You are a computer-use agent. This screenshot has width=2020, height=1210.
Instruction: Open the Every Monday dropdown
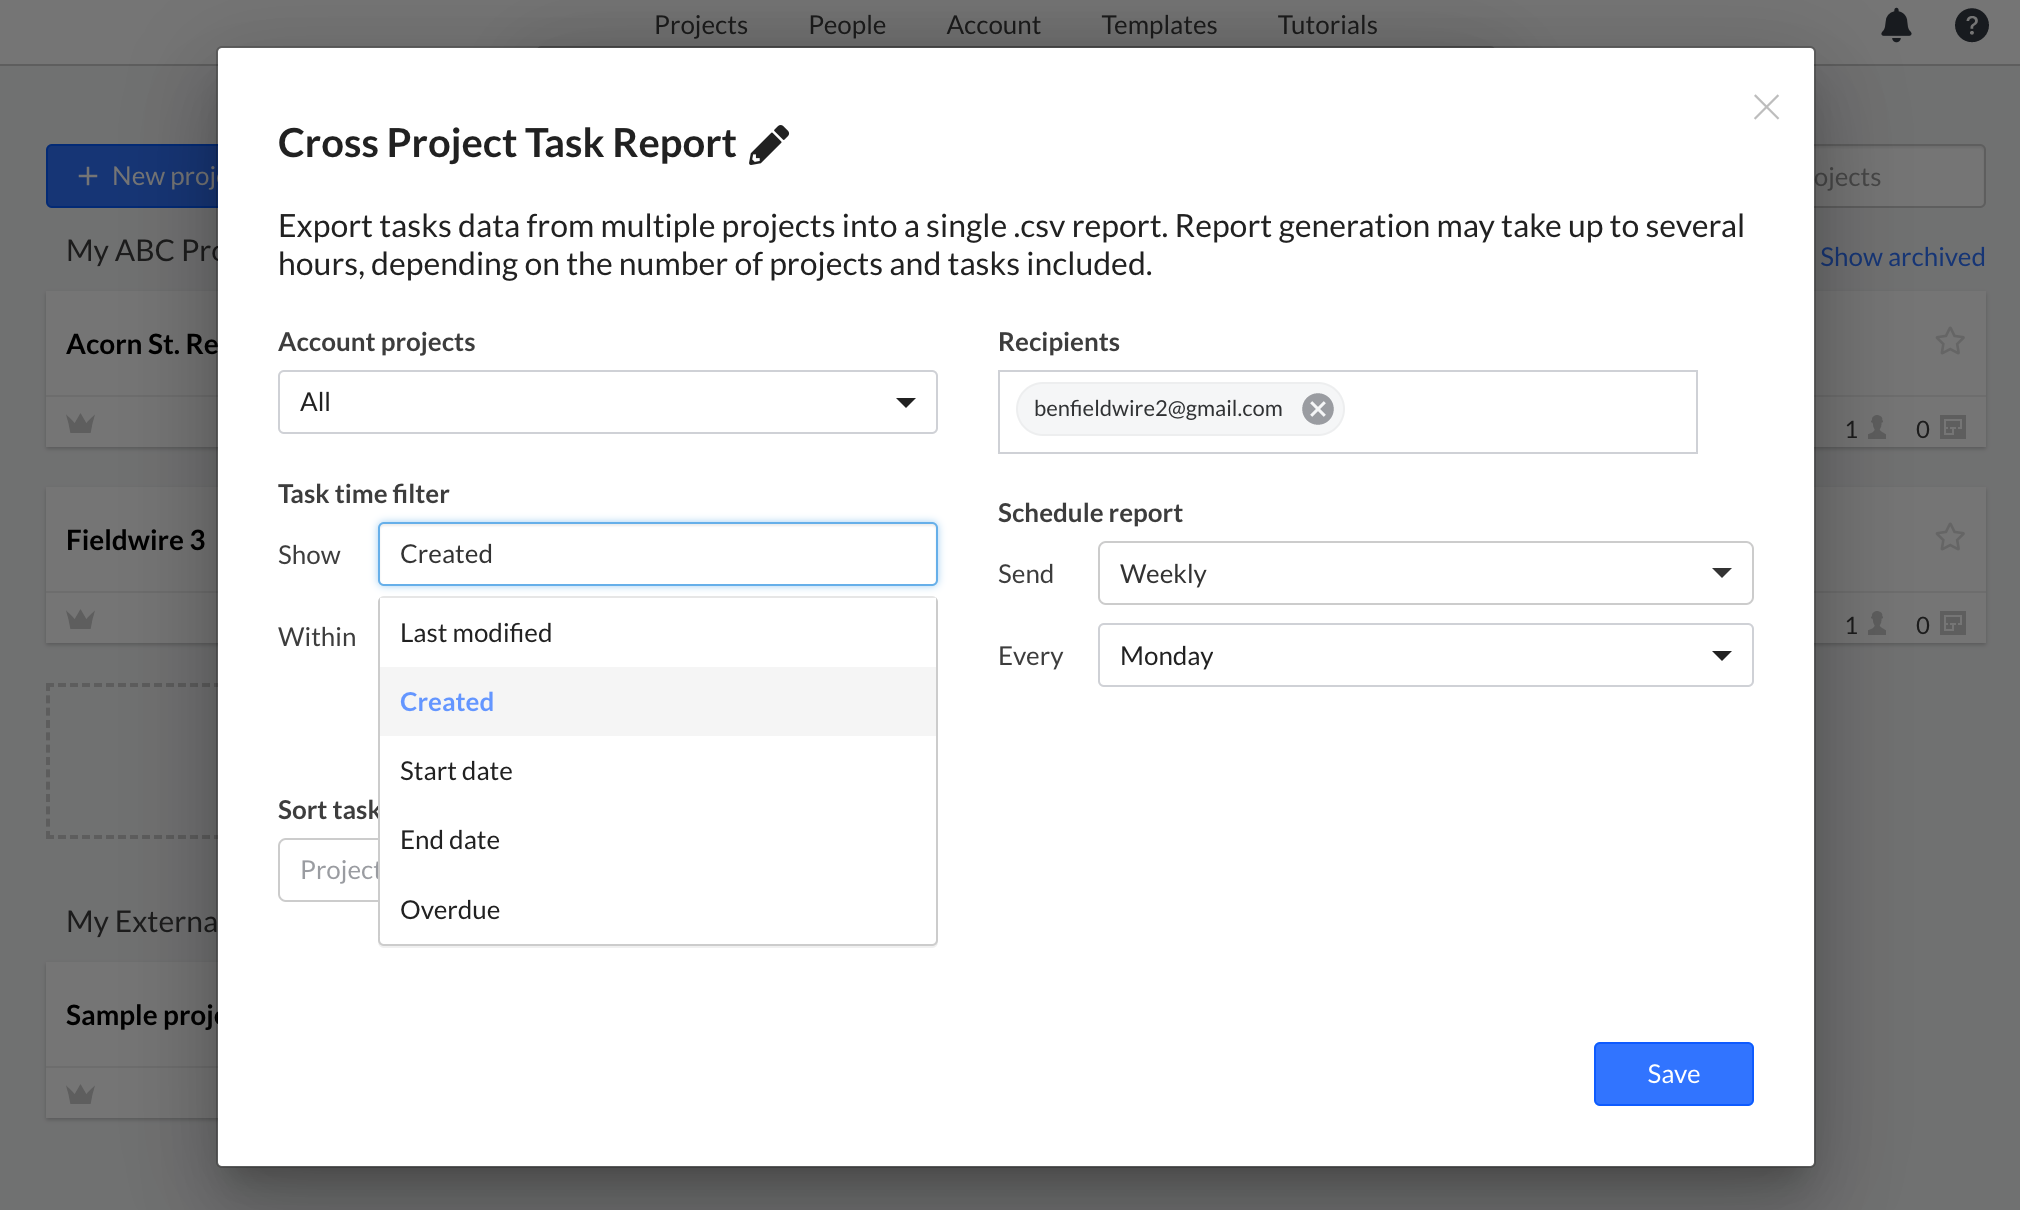pos(1425,655)
